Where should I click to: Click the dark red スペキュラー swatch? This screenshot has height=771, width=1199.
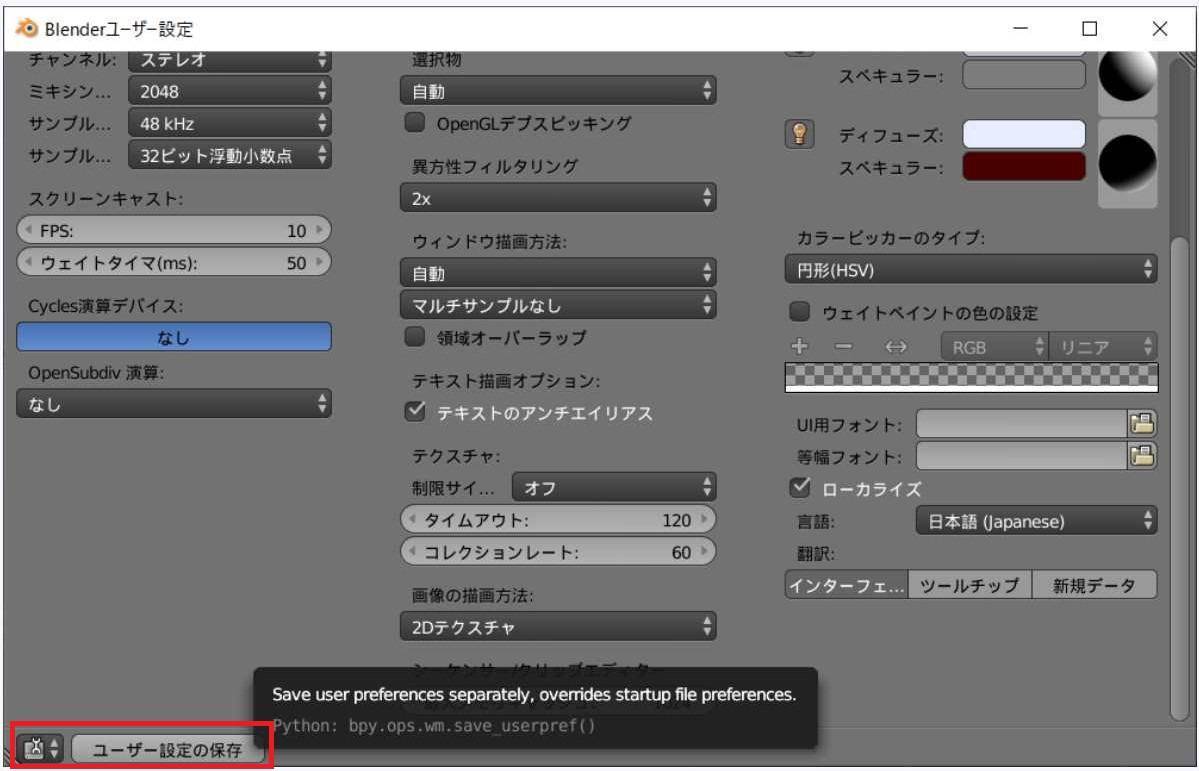(1023, 167)
